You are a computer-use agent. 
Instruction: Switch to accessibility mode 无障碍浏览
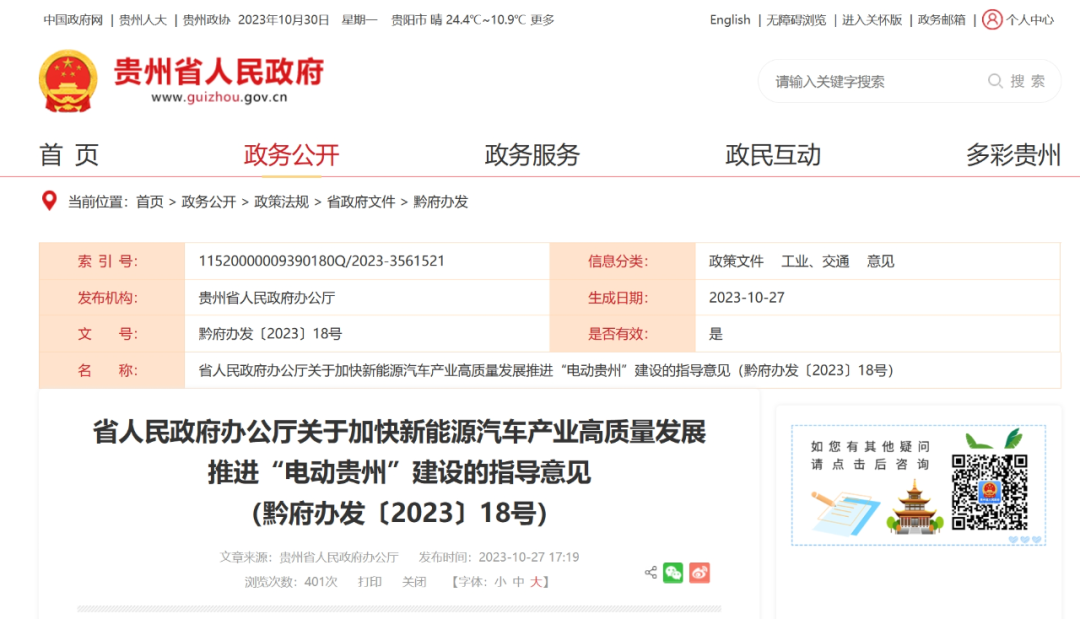(x=797, y=19)
